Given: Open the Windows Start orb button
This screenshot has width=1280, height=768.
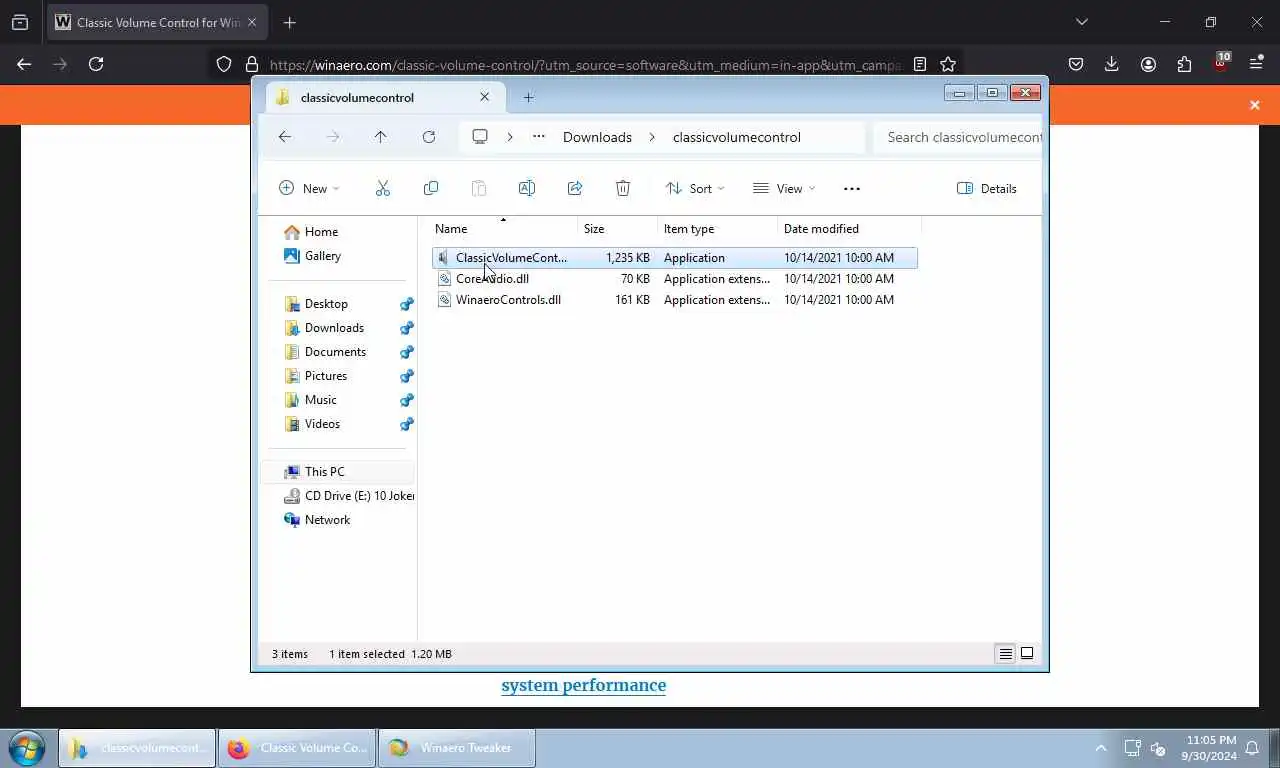Looking at the screenshot, I should (27, 748).
